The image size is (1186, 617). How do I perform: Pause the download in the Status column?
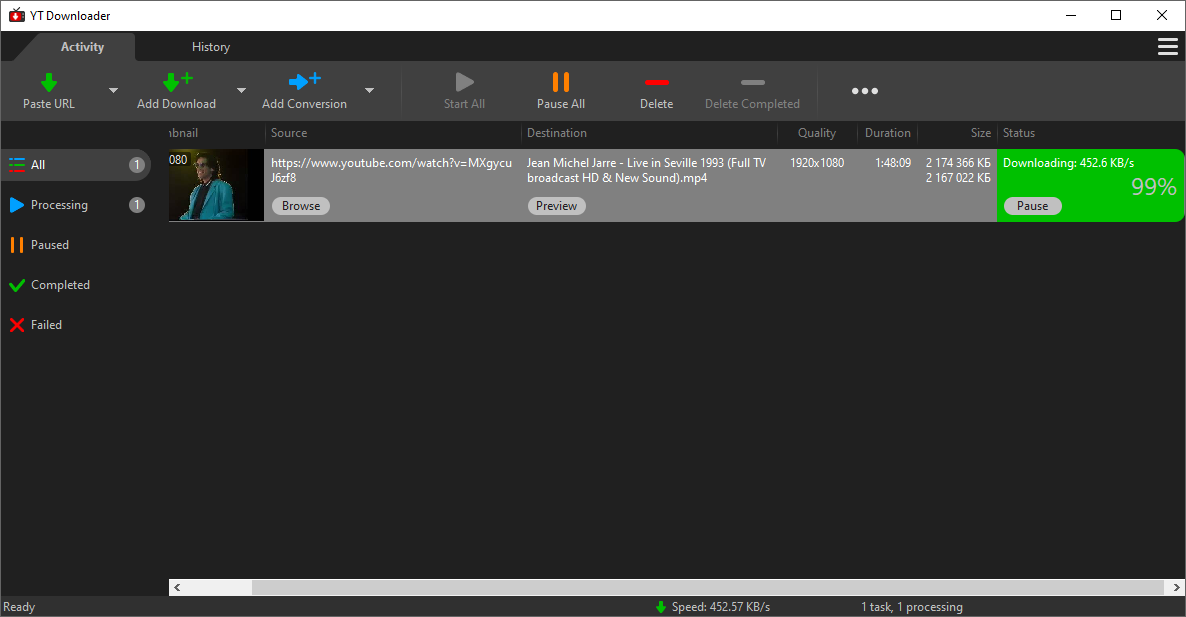1032,206
